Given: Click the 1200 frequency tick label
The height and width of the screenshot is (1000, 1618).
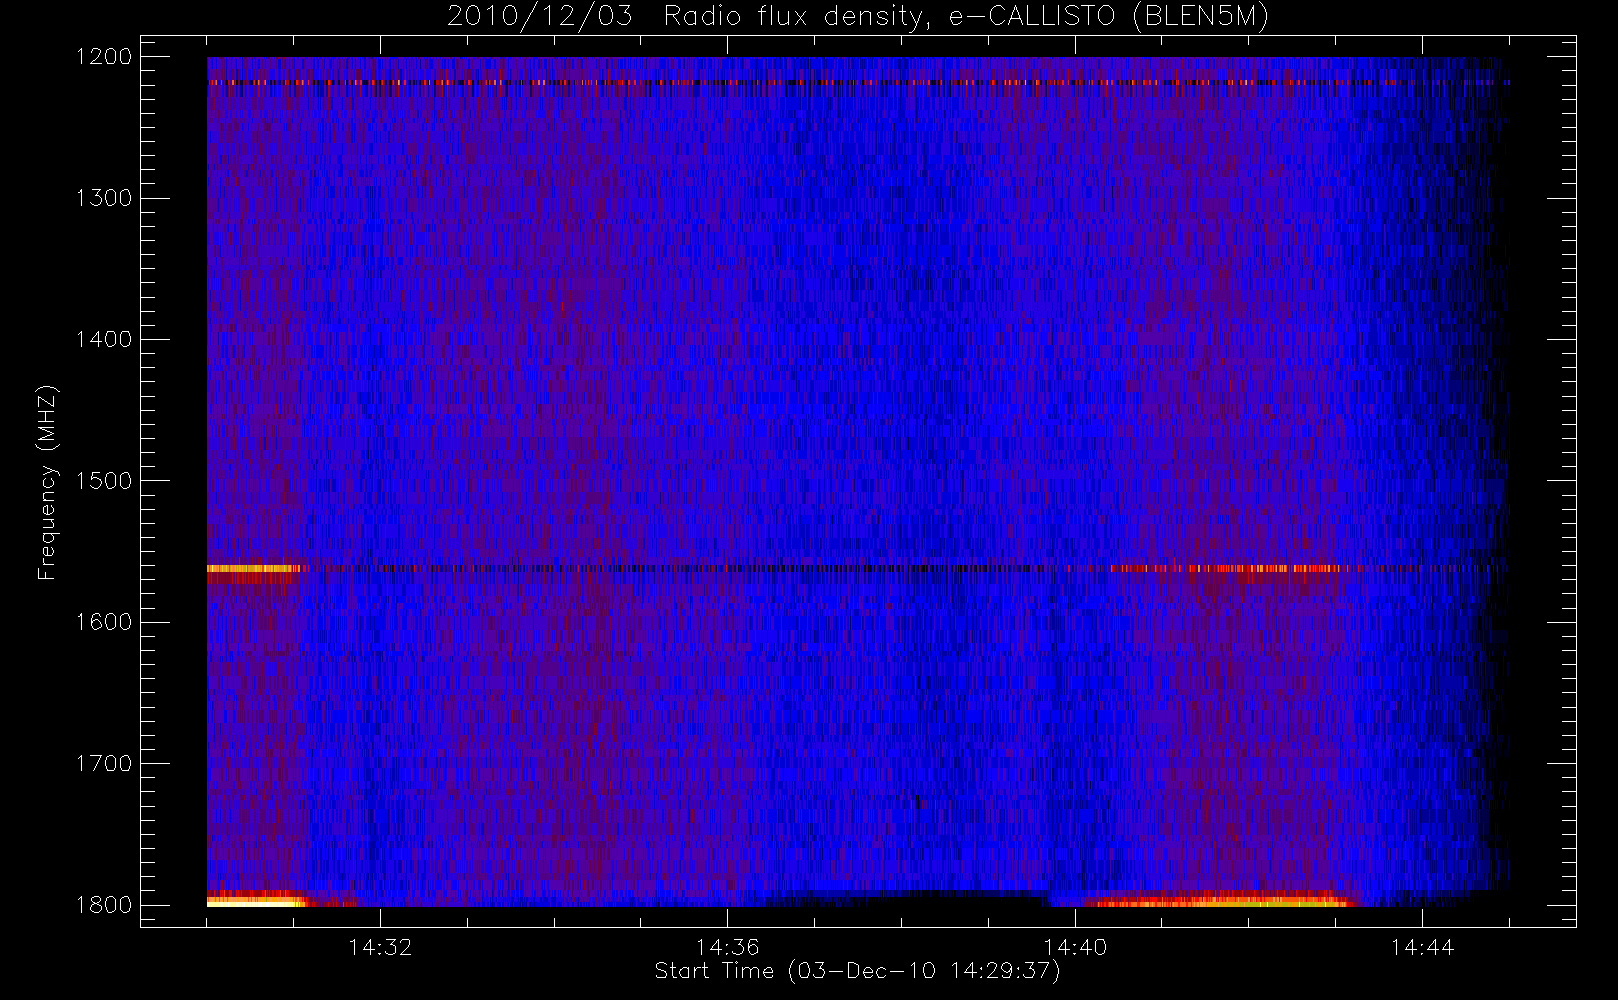Looking at the screenshot, I should pyautogui.click(x=104, y=57).
